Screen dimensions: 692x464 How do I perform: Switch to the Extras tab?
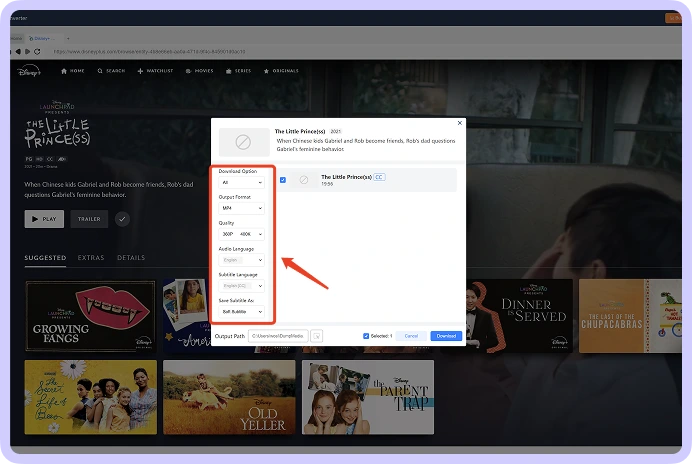[x=91, y=258]
